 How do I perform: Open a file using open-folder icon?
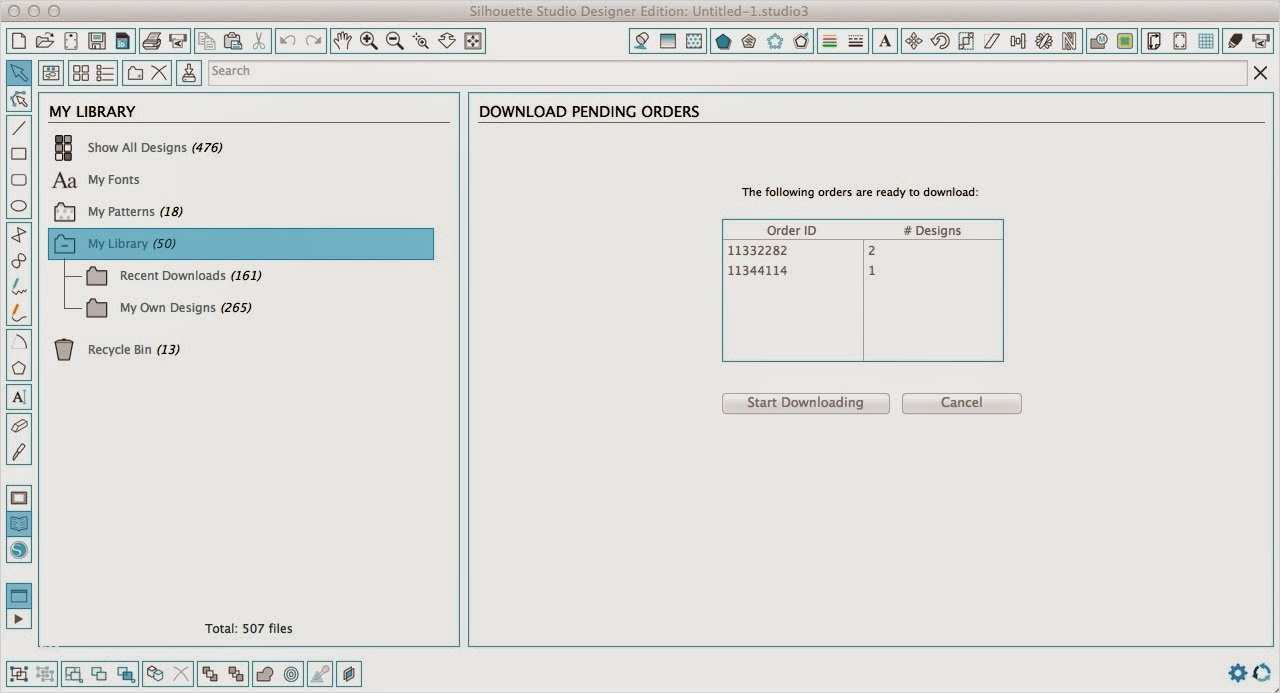(44, 41)
